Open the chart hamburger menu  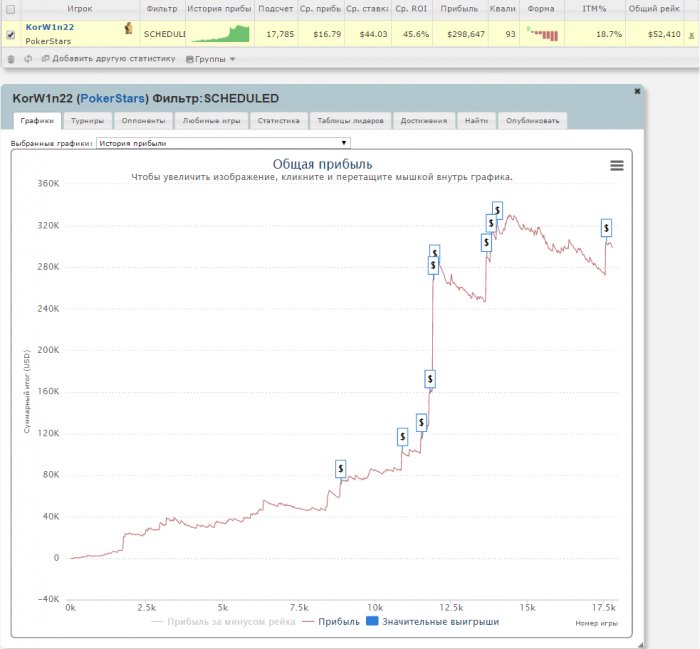tap(616, 166)
